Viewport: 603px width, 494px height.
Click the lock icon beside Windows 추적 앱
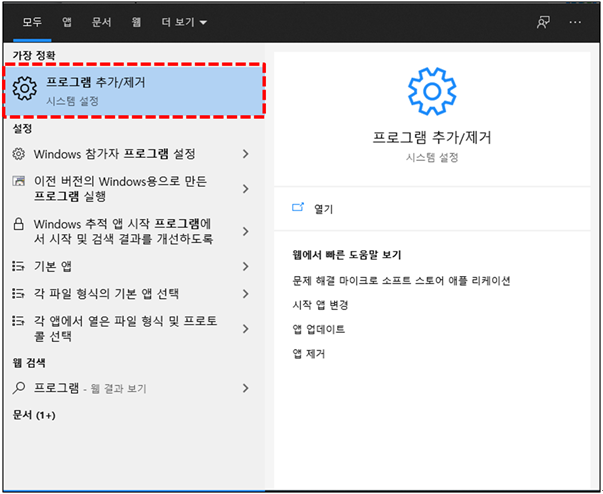(18, 224)
